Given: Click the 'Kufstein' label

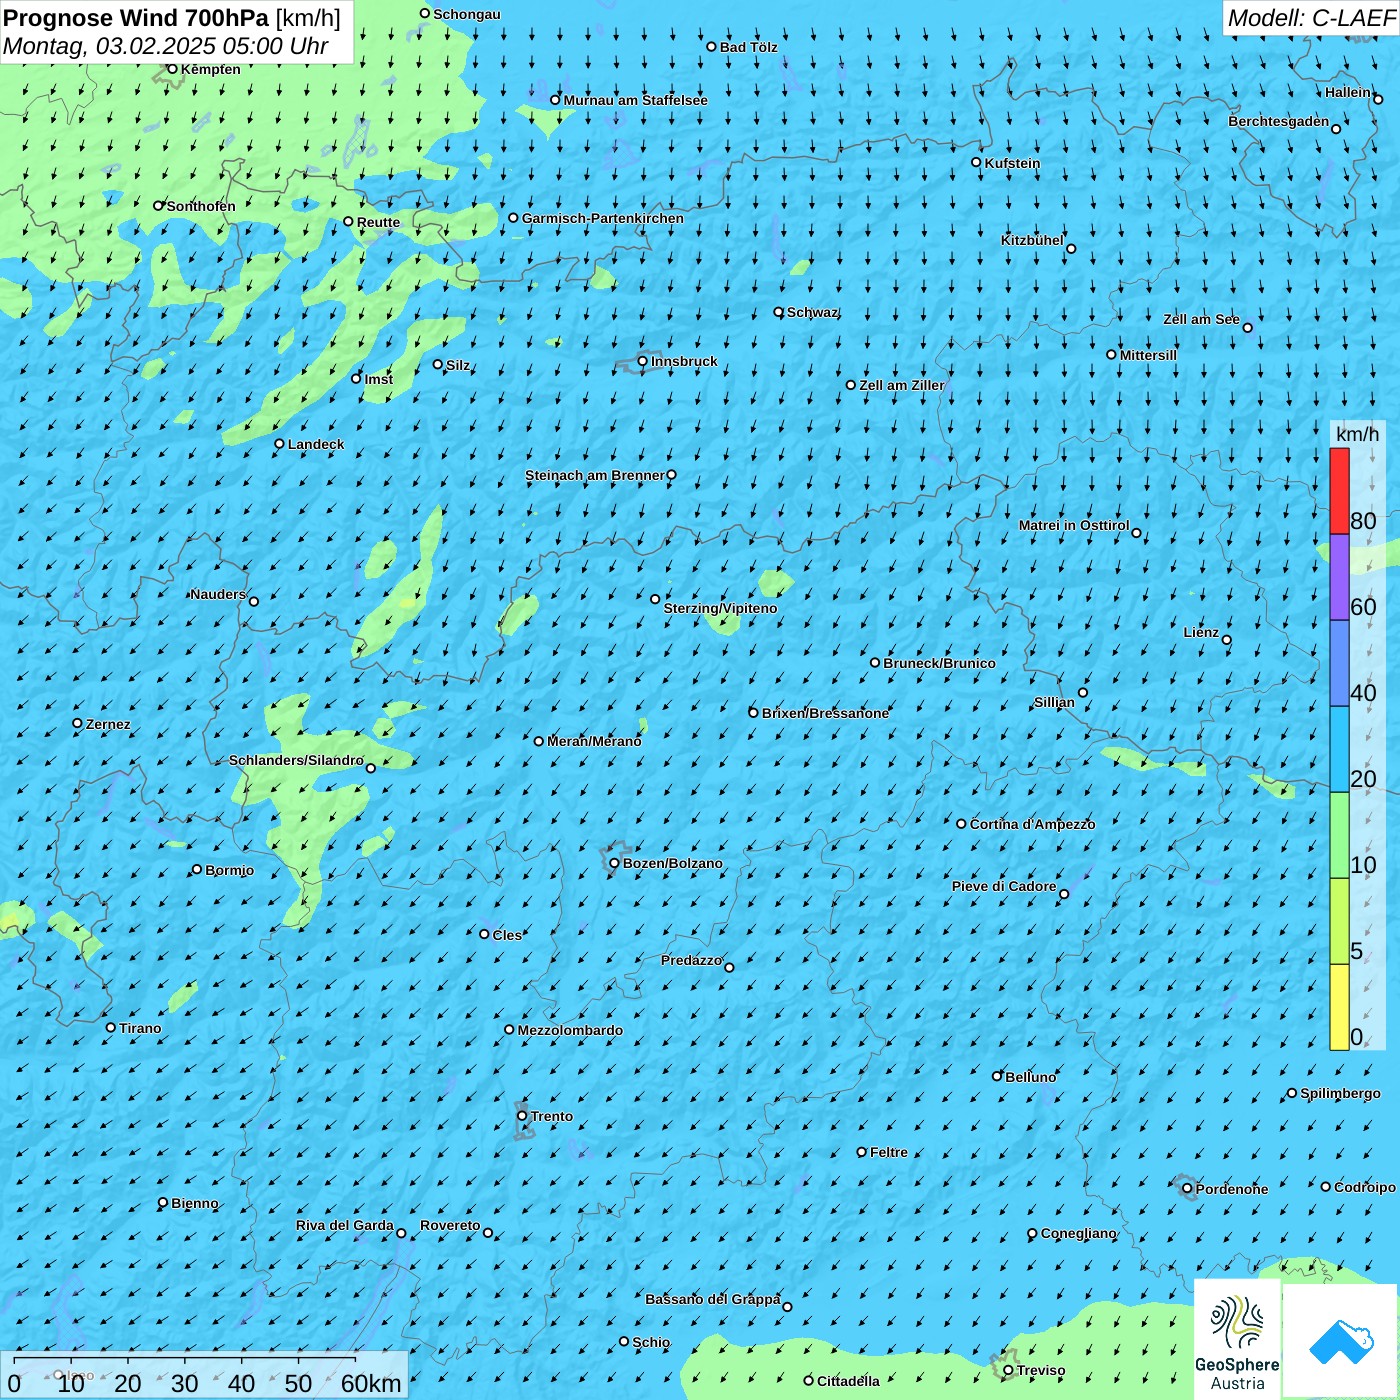Looking at the screenshot, I should coord(1012,163).
